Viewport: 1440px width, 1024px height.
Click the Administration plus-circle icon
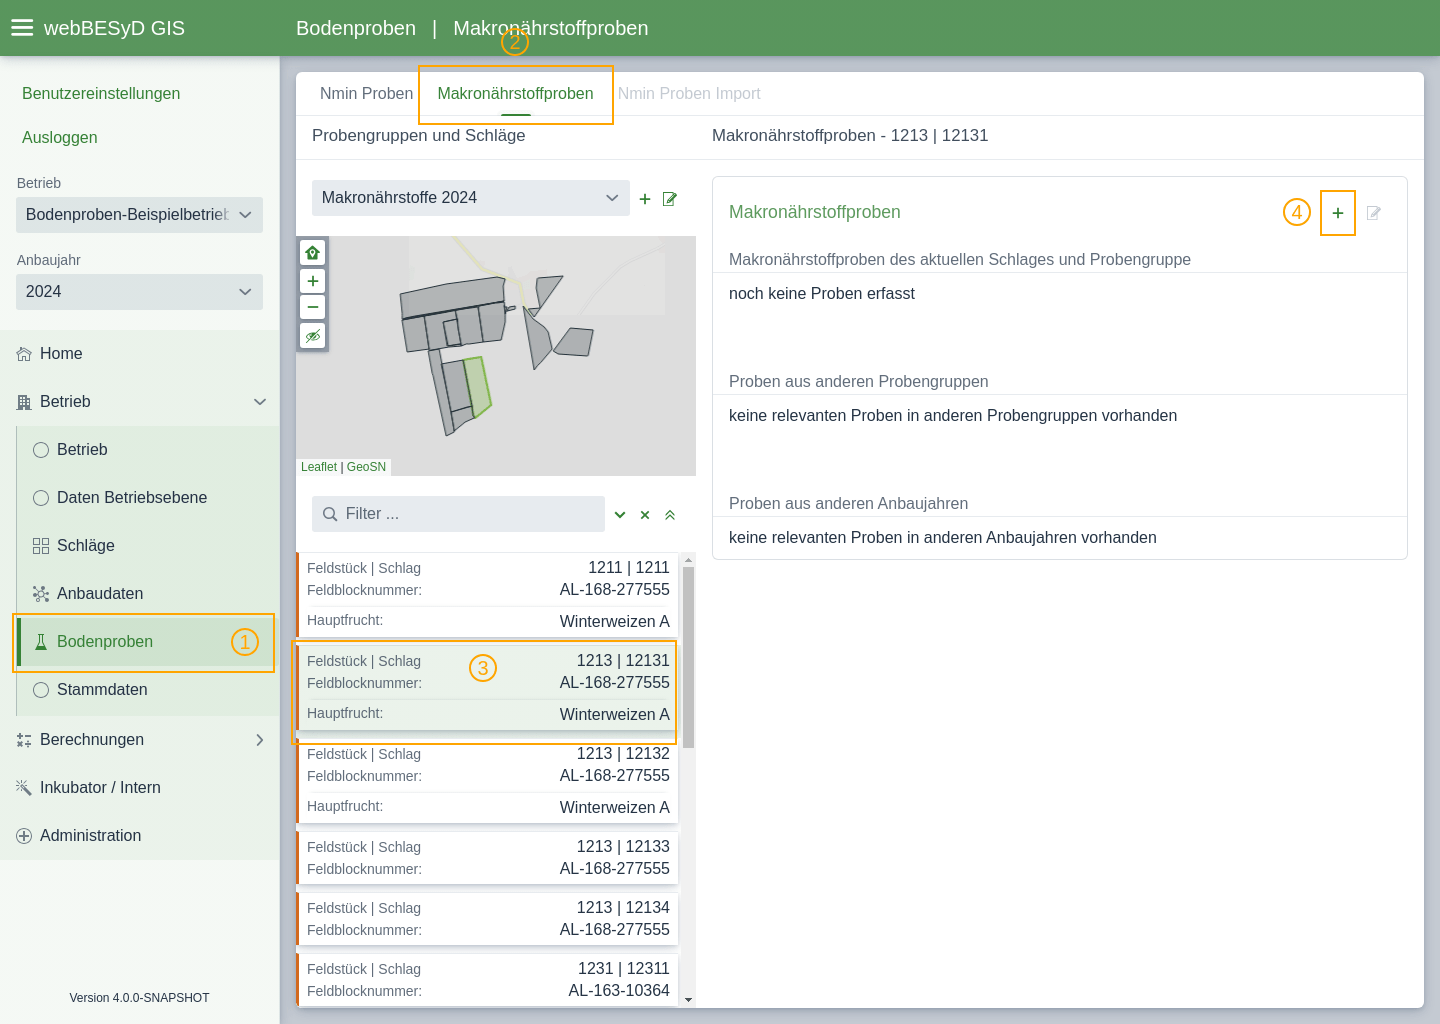point(24,836)
